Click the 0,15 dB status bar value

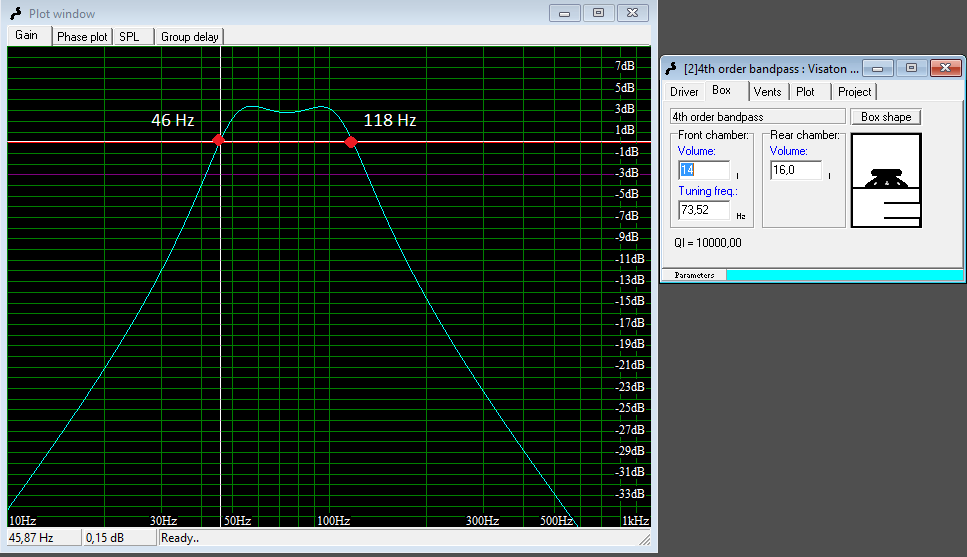pyautogui.click(x=119, y=538)
